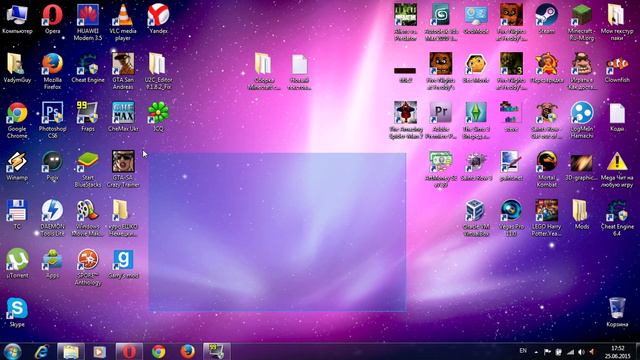Open the Vegas Pro shortcut
Viewport: 640px width, 360px height.
(511, 218)
